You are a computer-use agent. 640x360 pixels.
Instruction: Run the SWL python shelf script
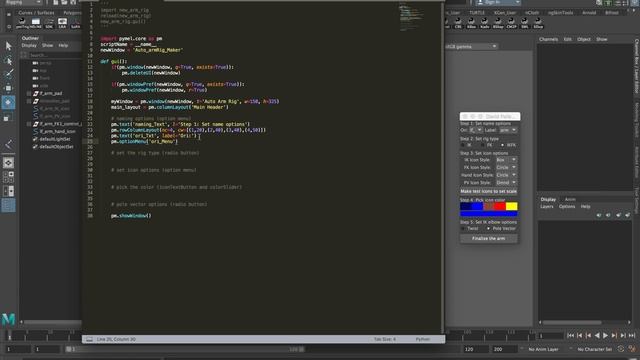(x=524, y=23)
